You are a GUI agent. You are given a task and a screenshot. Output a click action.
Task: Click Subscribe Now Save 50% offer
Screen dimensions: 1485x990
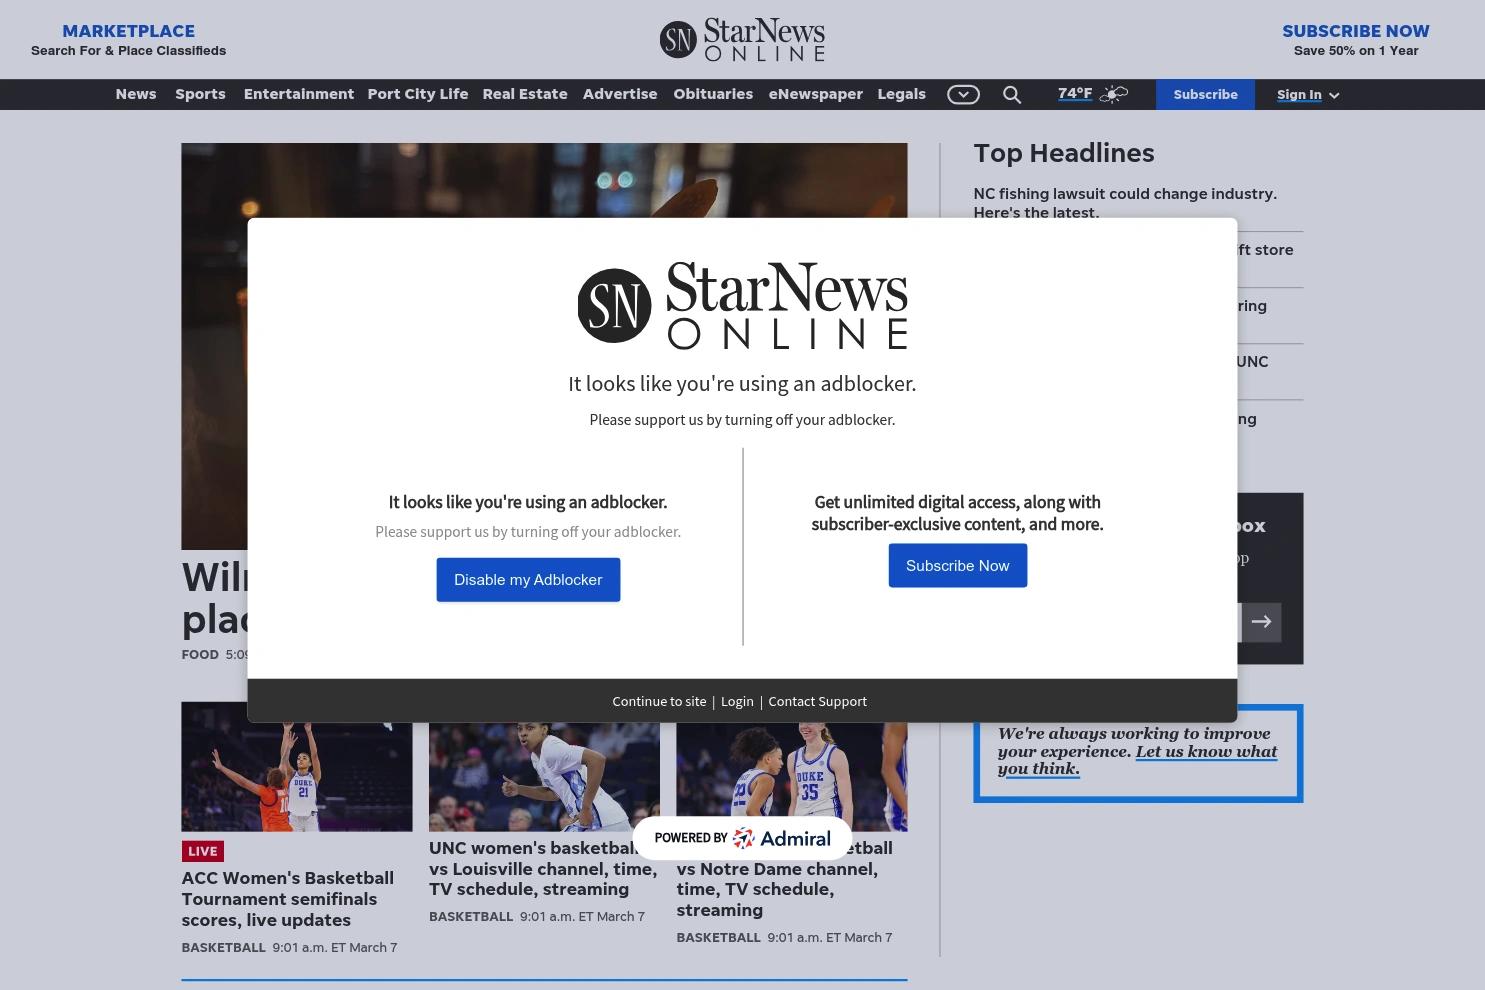1356,39
